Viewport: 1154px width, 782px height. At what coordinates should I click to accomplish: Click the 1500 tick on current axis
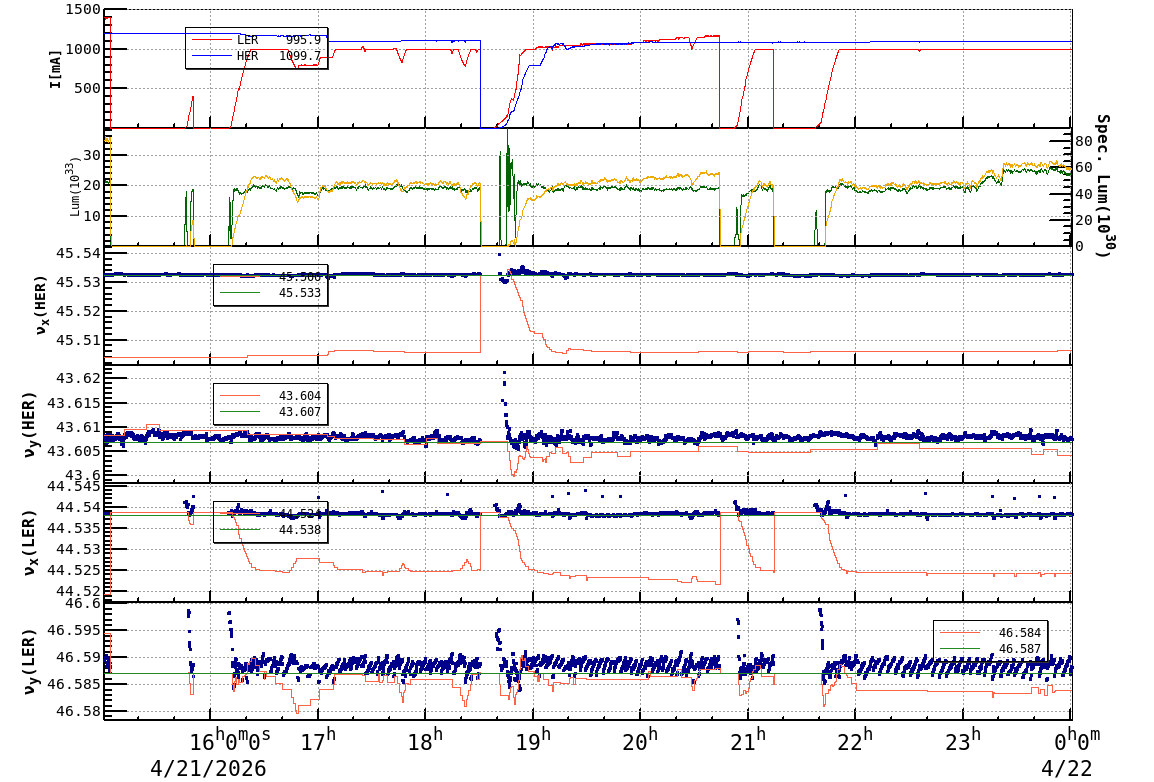click(83, 10)
